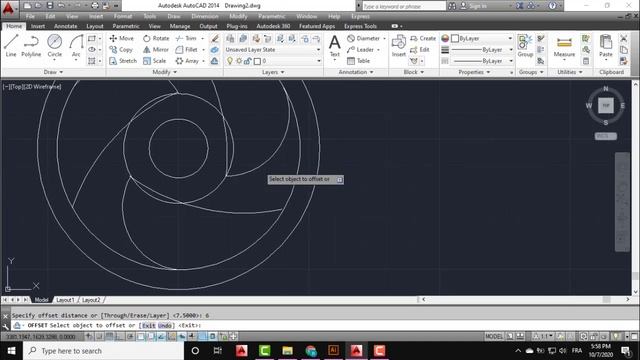
Task: Click the Group tool
Action: click(x=525, y=45)
